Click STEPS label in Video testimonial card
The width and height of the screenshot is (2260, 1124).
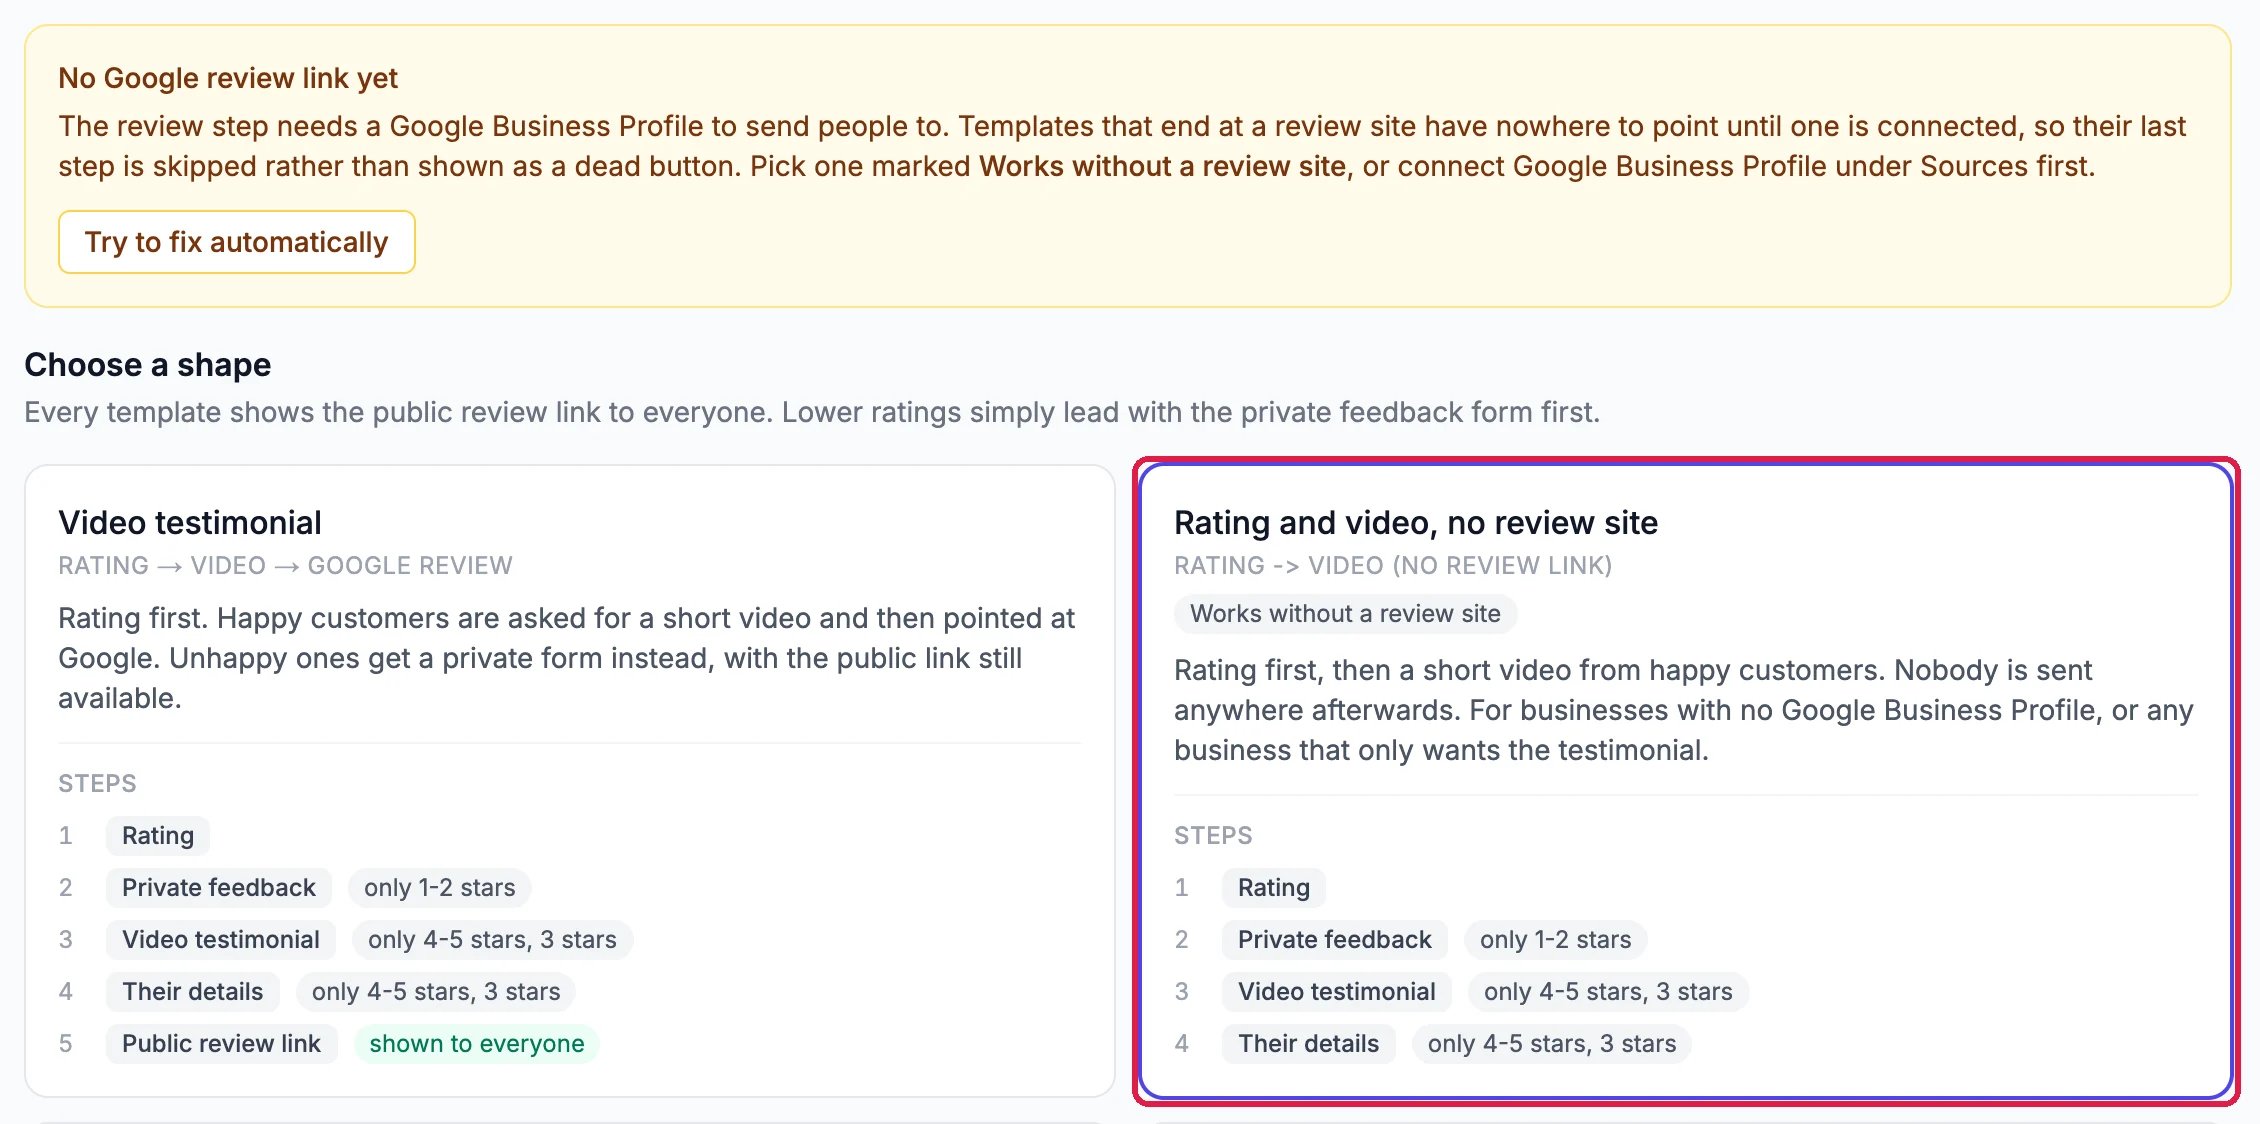(x=97, y=783)
